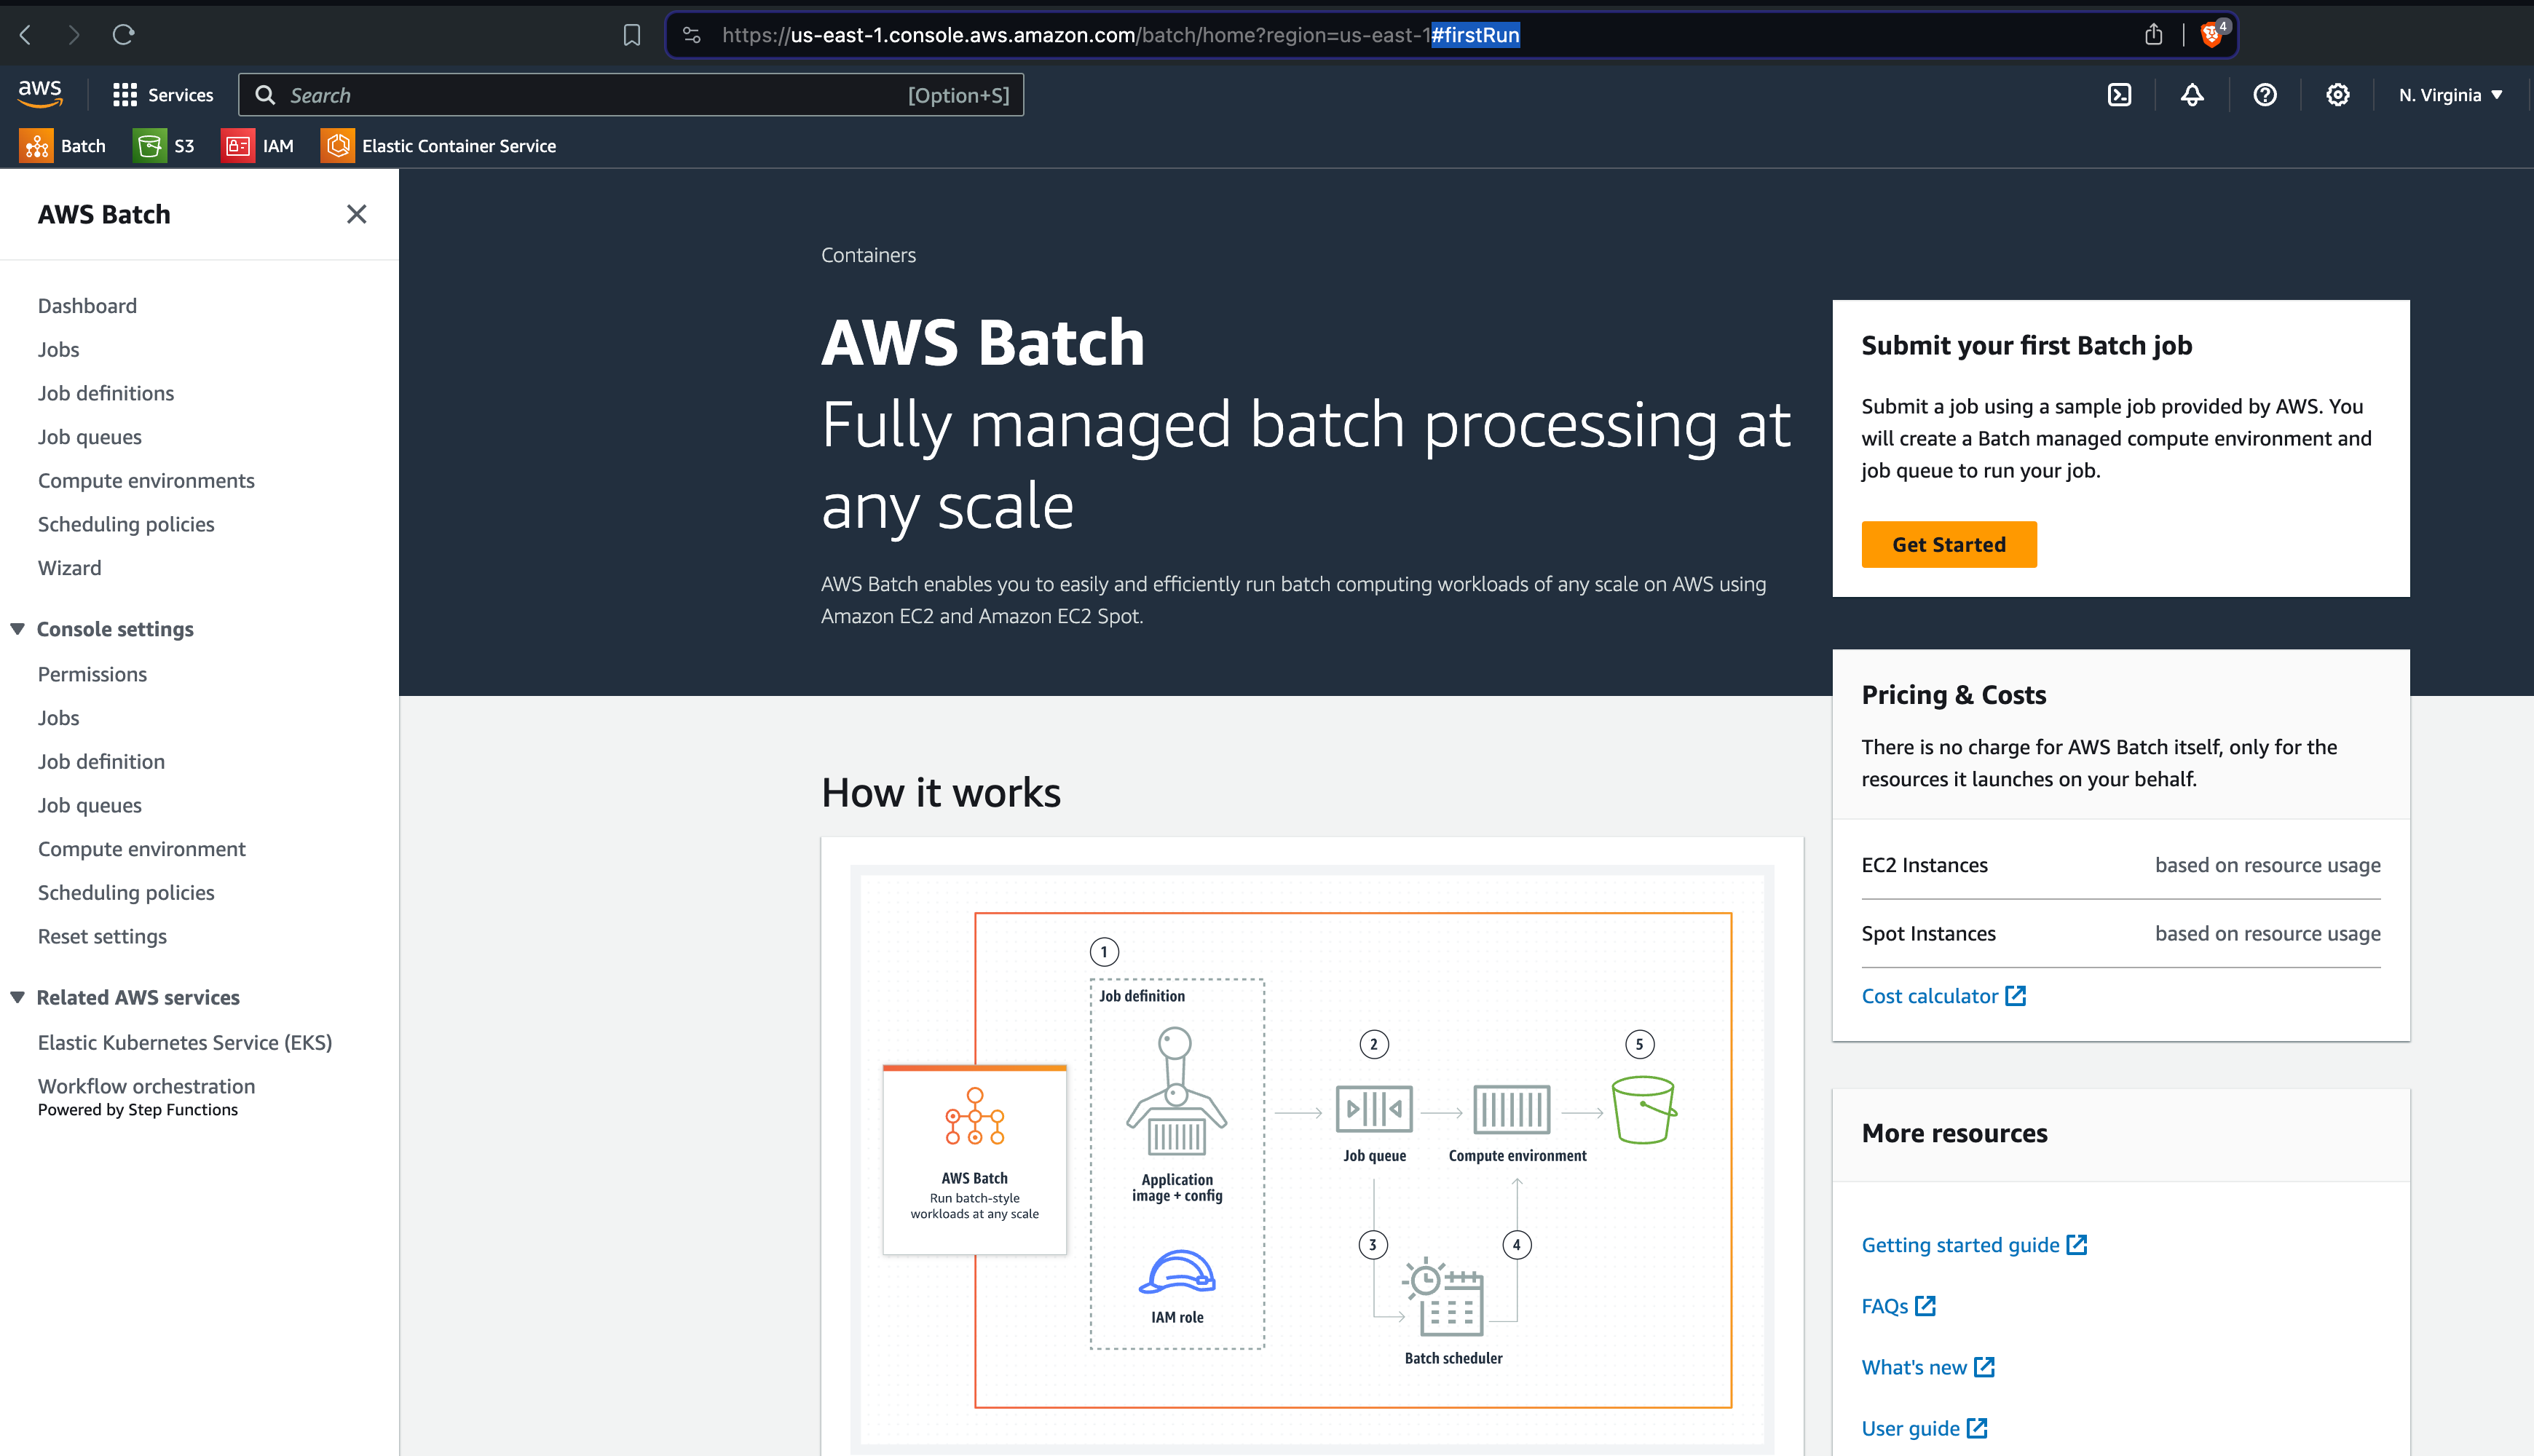The height and width of the screenshot is (1456, 2534).
Task: Open AWS CloudShell icon in top bar
Action: pyautogui.click(x=2119, y=95)
